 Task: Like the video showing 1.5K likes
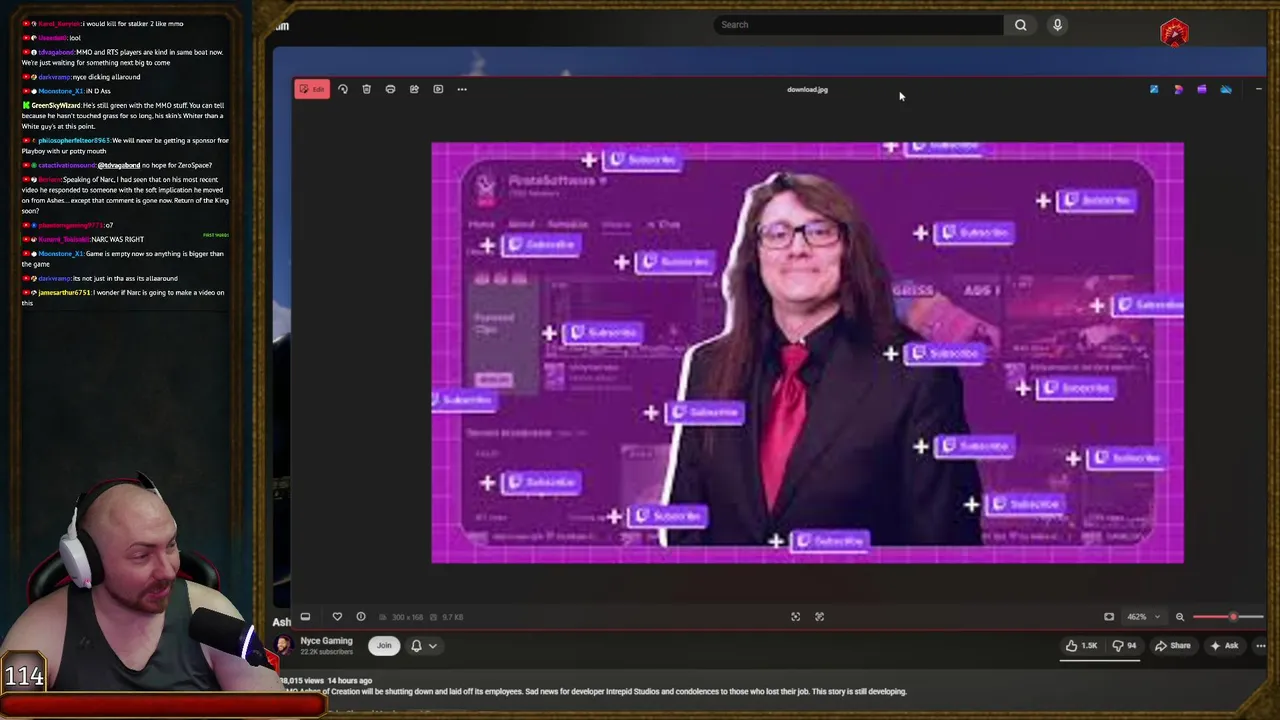[x=1081, y=646]
